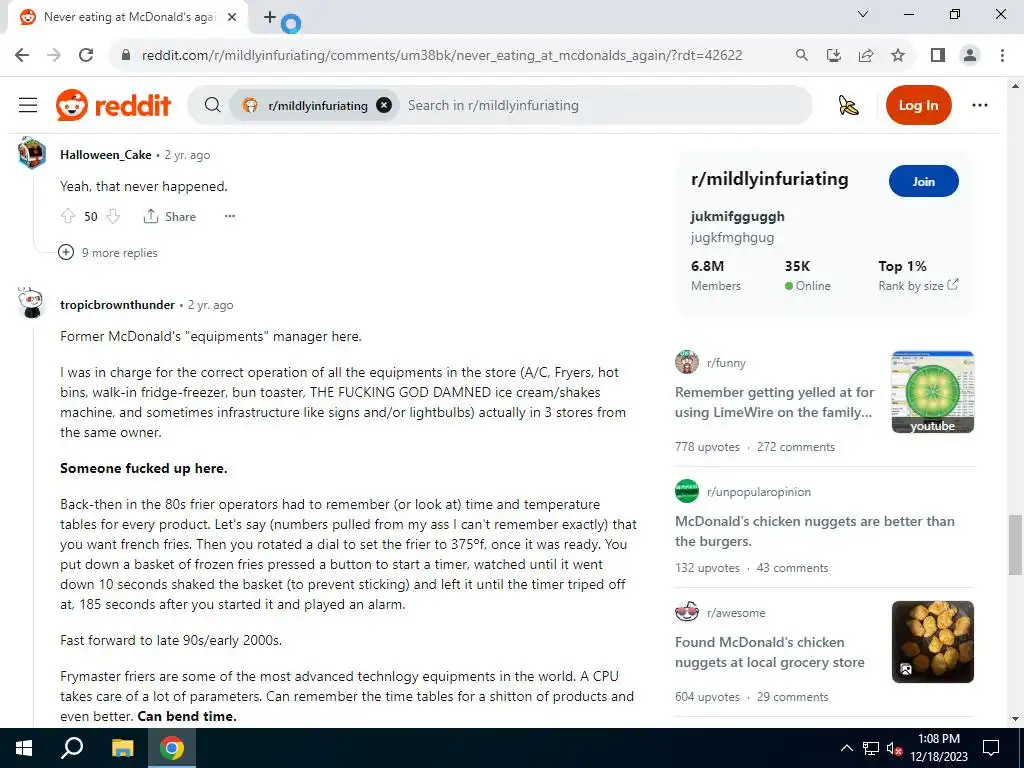Go to the Reddit home logo
This screenshot has width=1024, height=768.
click(114, 105)
